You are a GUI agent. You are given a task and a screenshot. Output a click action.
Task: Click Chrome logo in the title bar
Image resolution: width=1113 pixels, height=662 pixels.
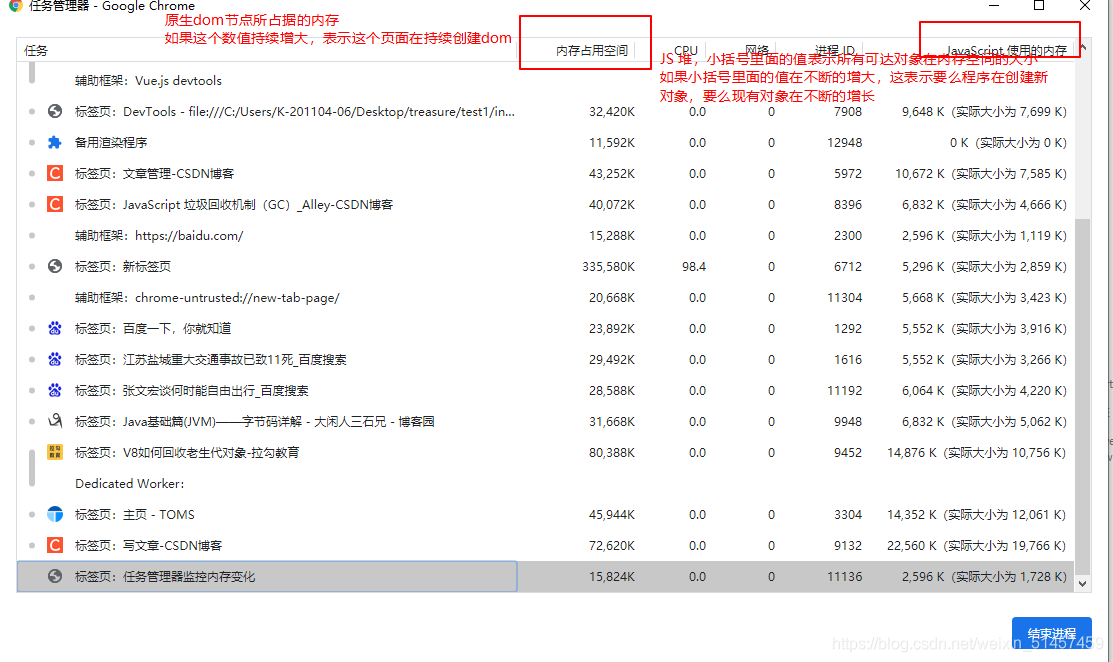[15, 6]
